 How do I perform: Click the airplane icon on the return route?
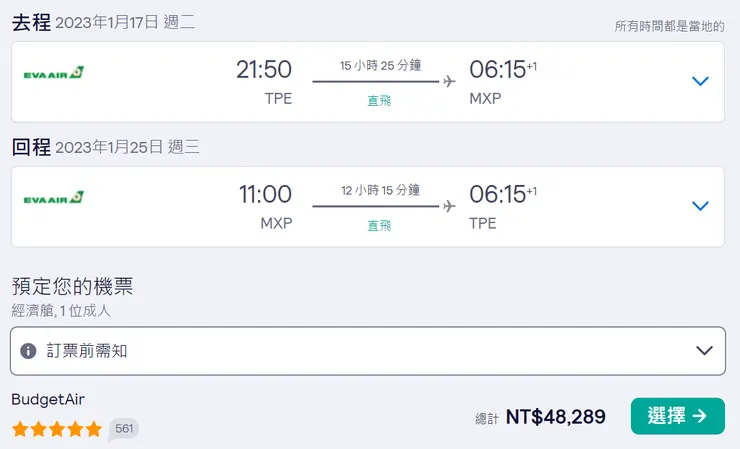pos(449,206)
